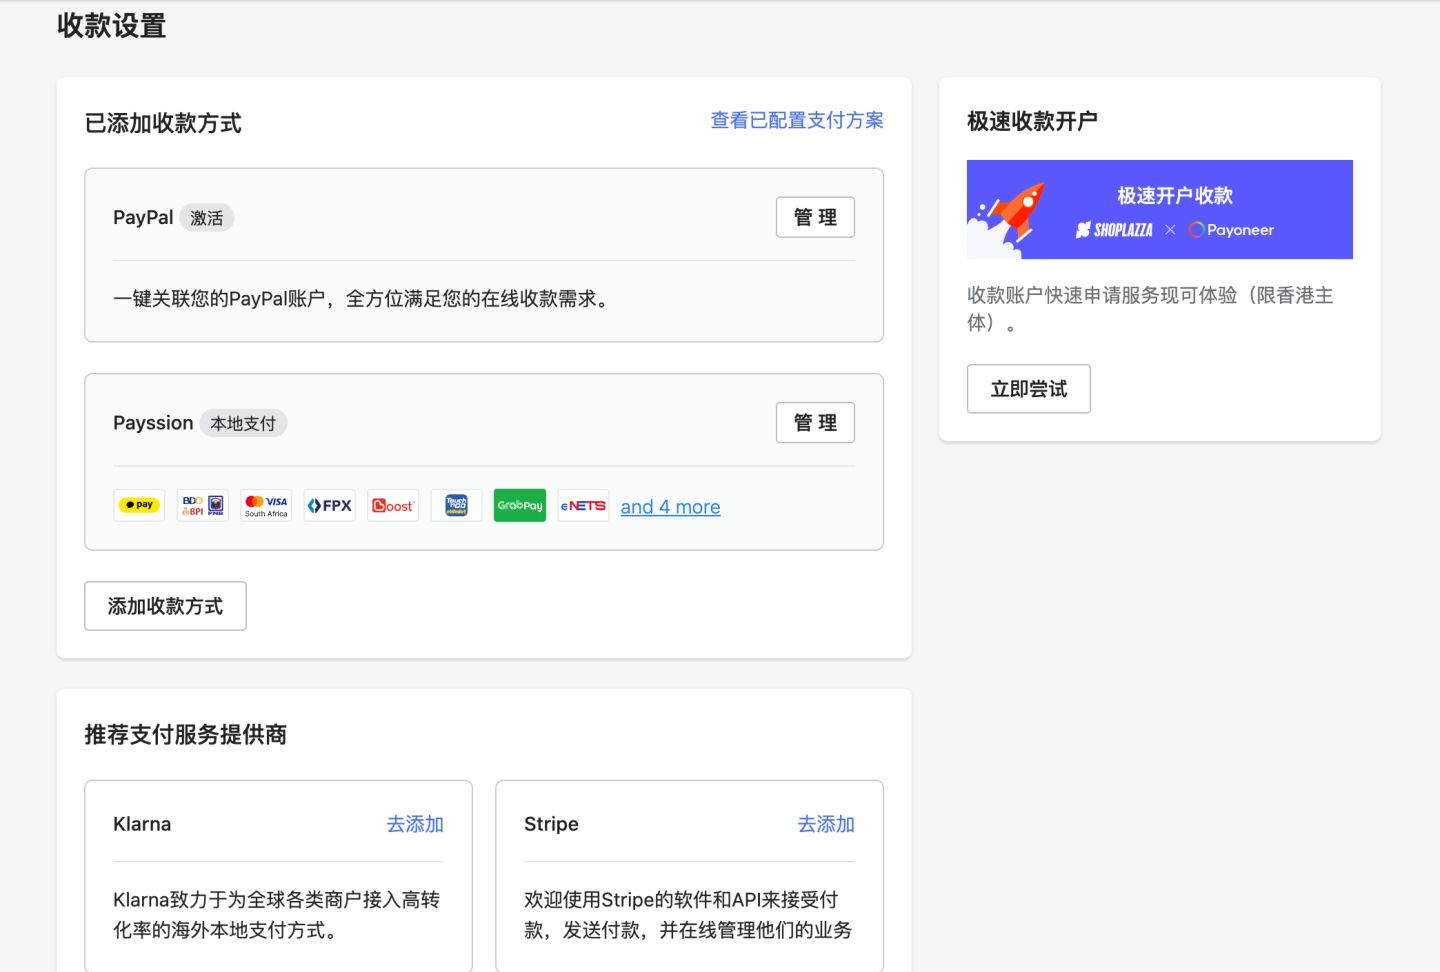The width and height of the screenshot is (1440, 972).
Task: Click the Boost payment icon
Action: [x=393, y=505]
